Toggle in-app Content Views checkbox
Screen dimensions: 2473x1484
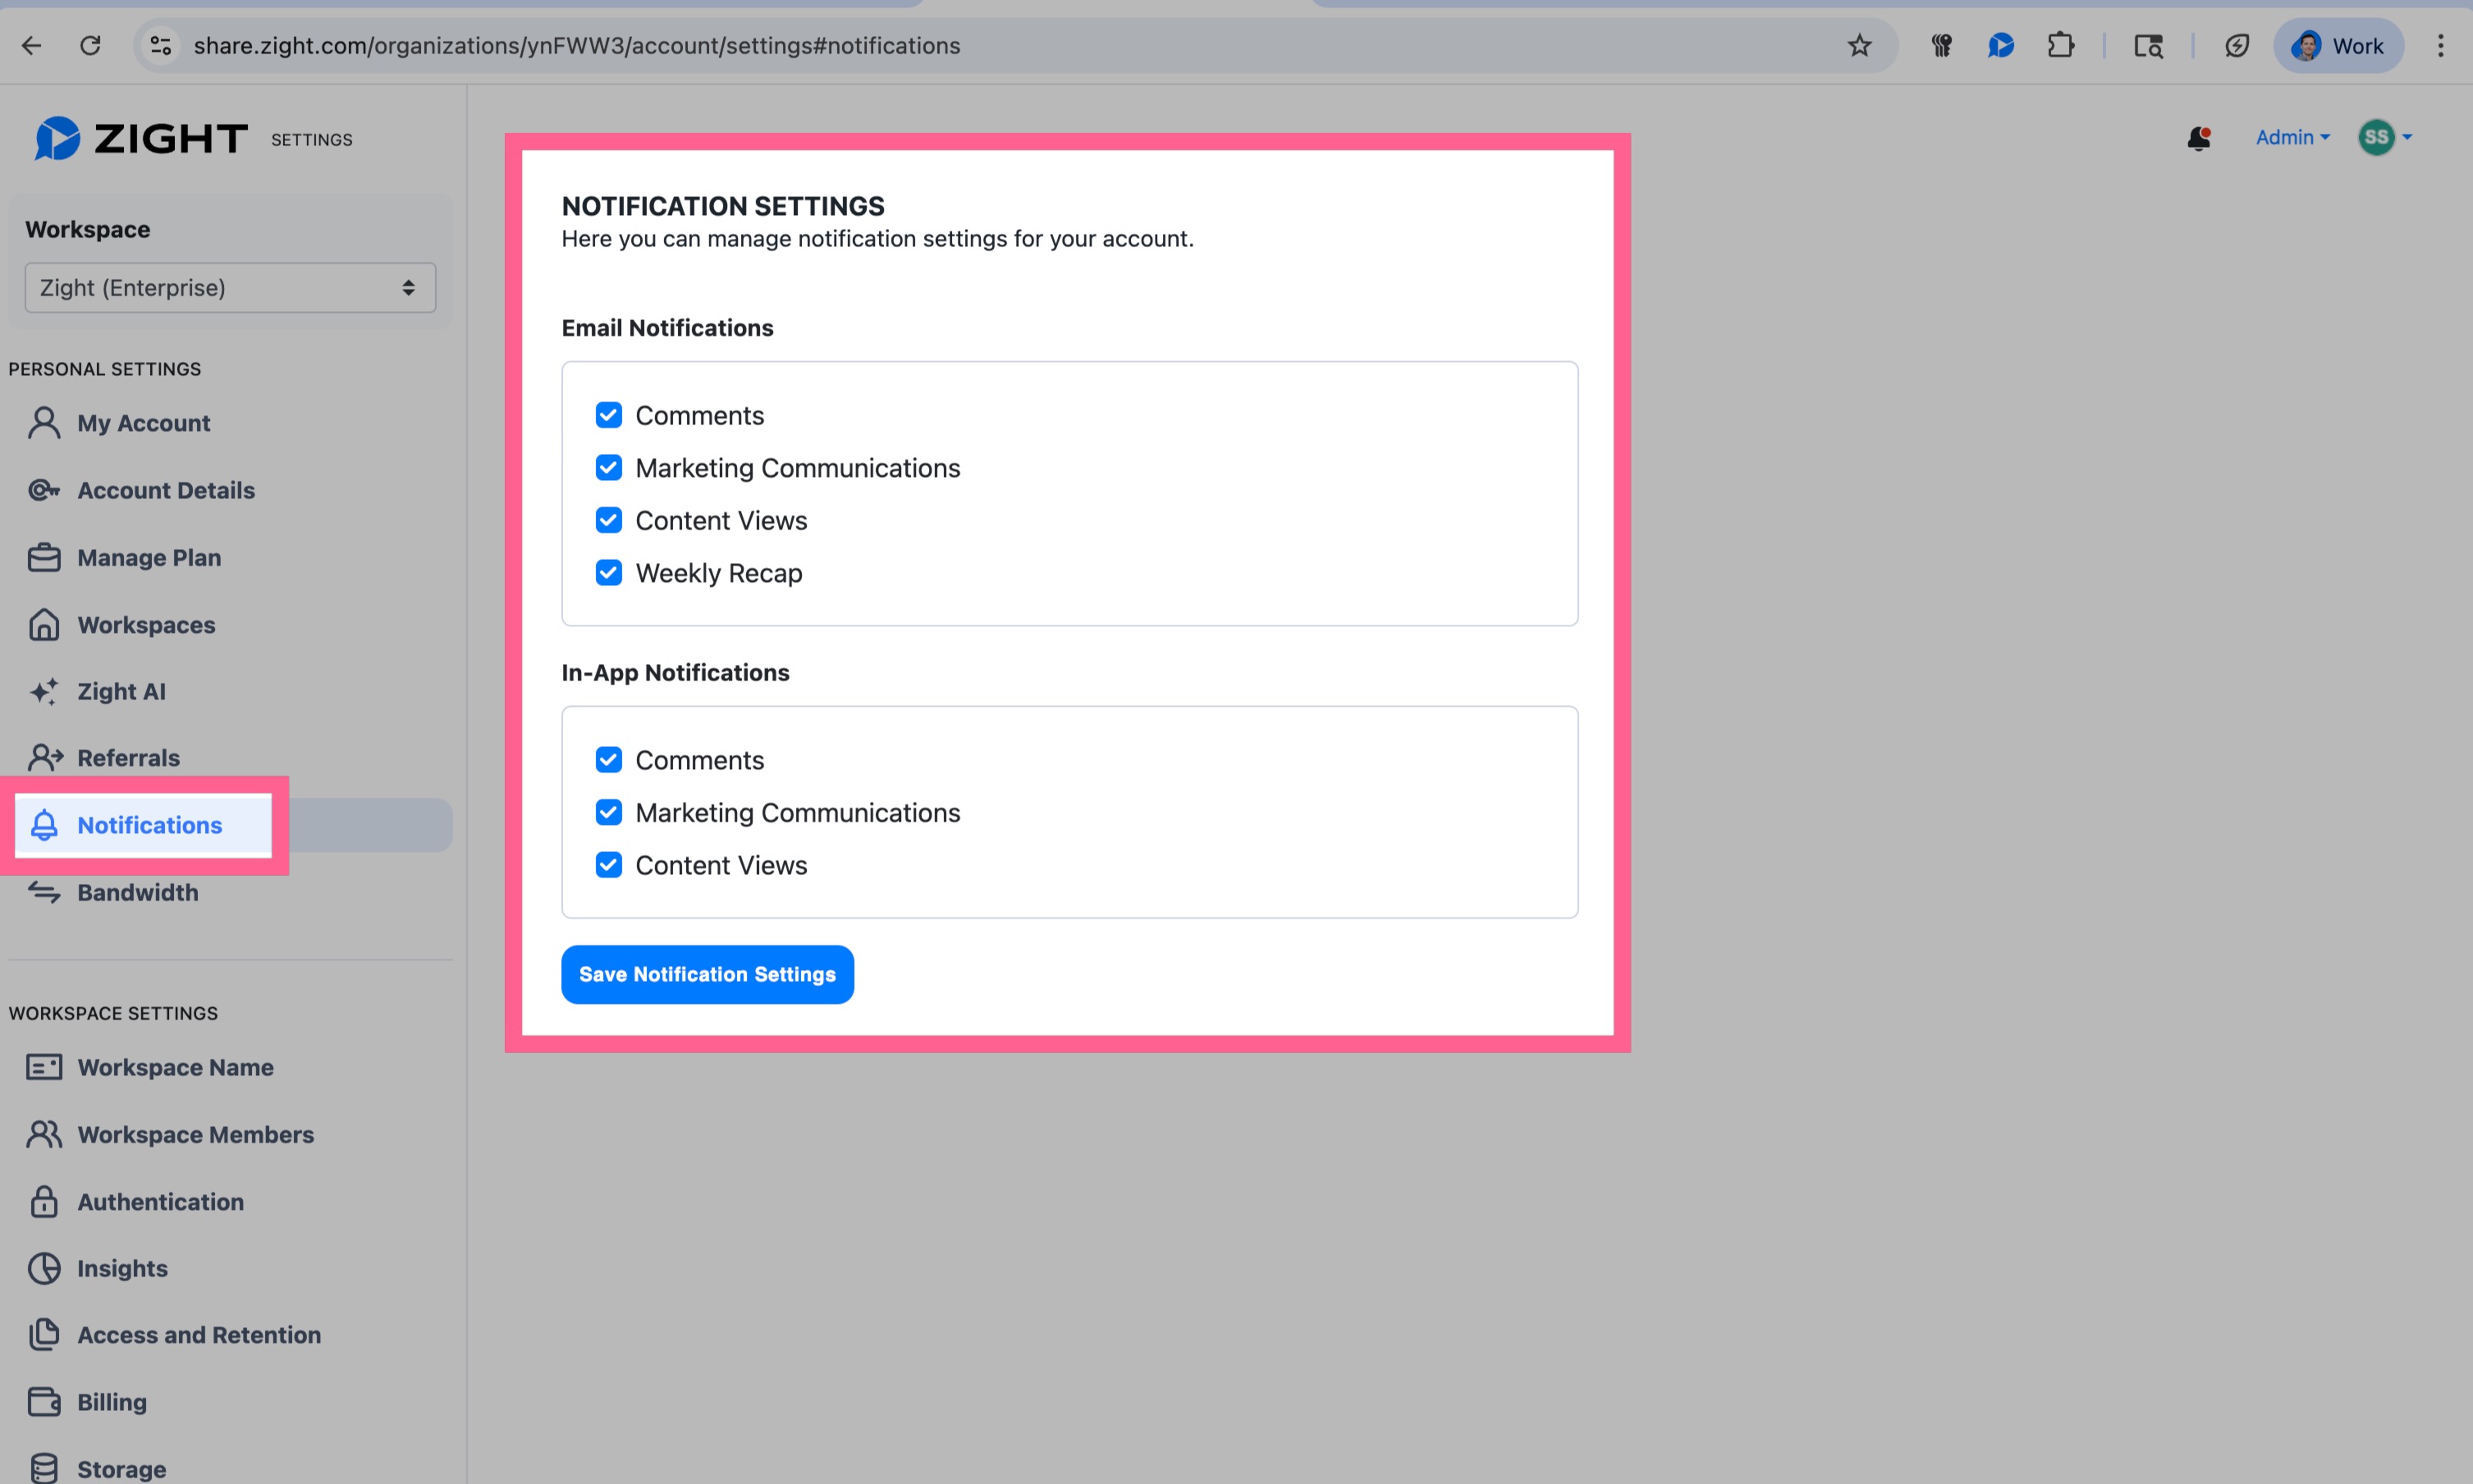coord(608,865)
